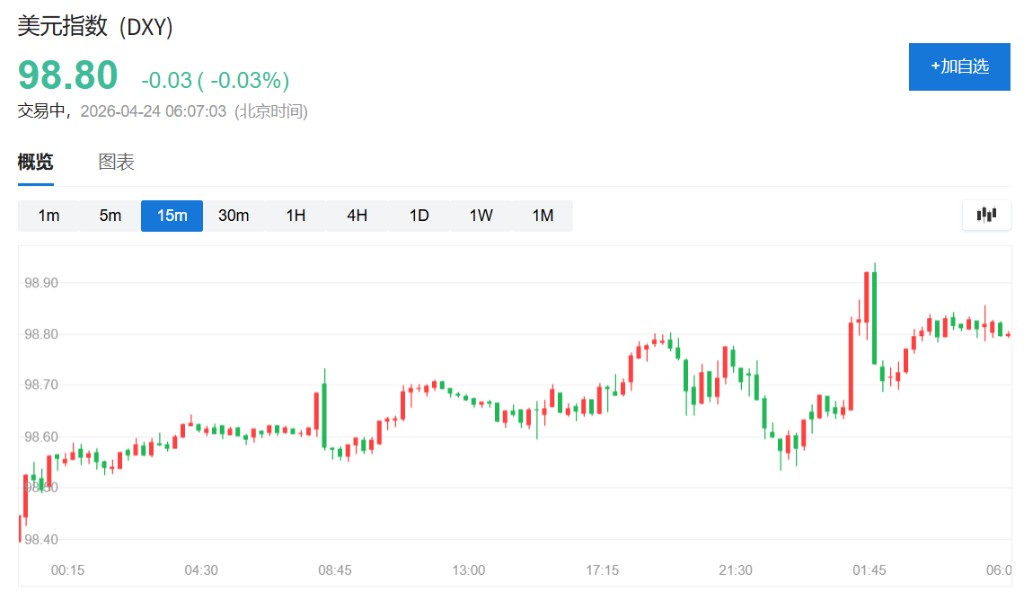Click the 98.80 current price value
This screenshot has height=597, width=1024.
click(x=68, y=76)
